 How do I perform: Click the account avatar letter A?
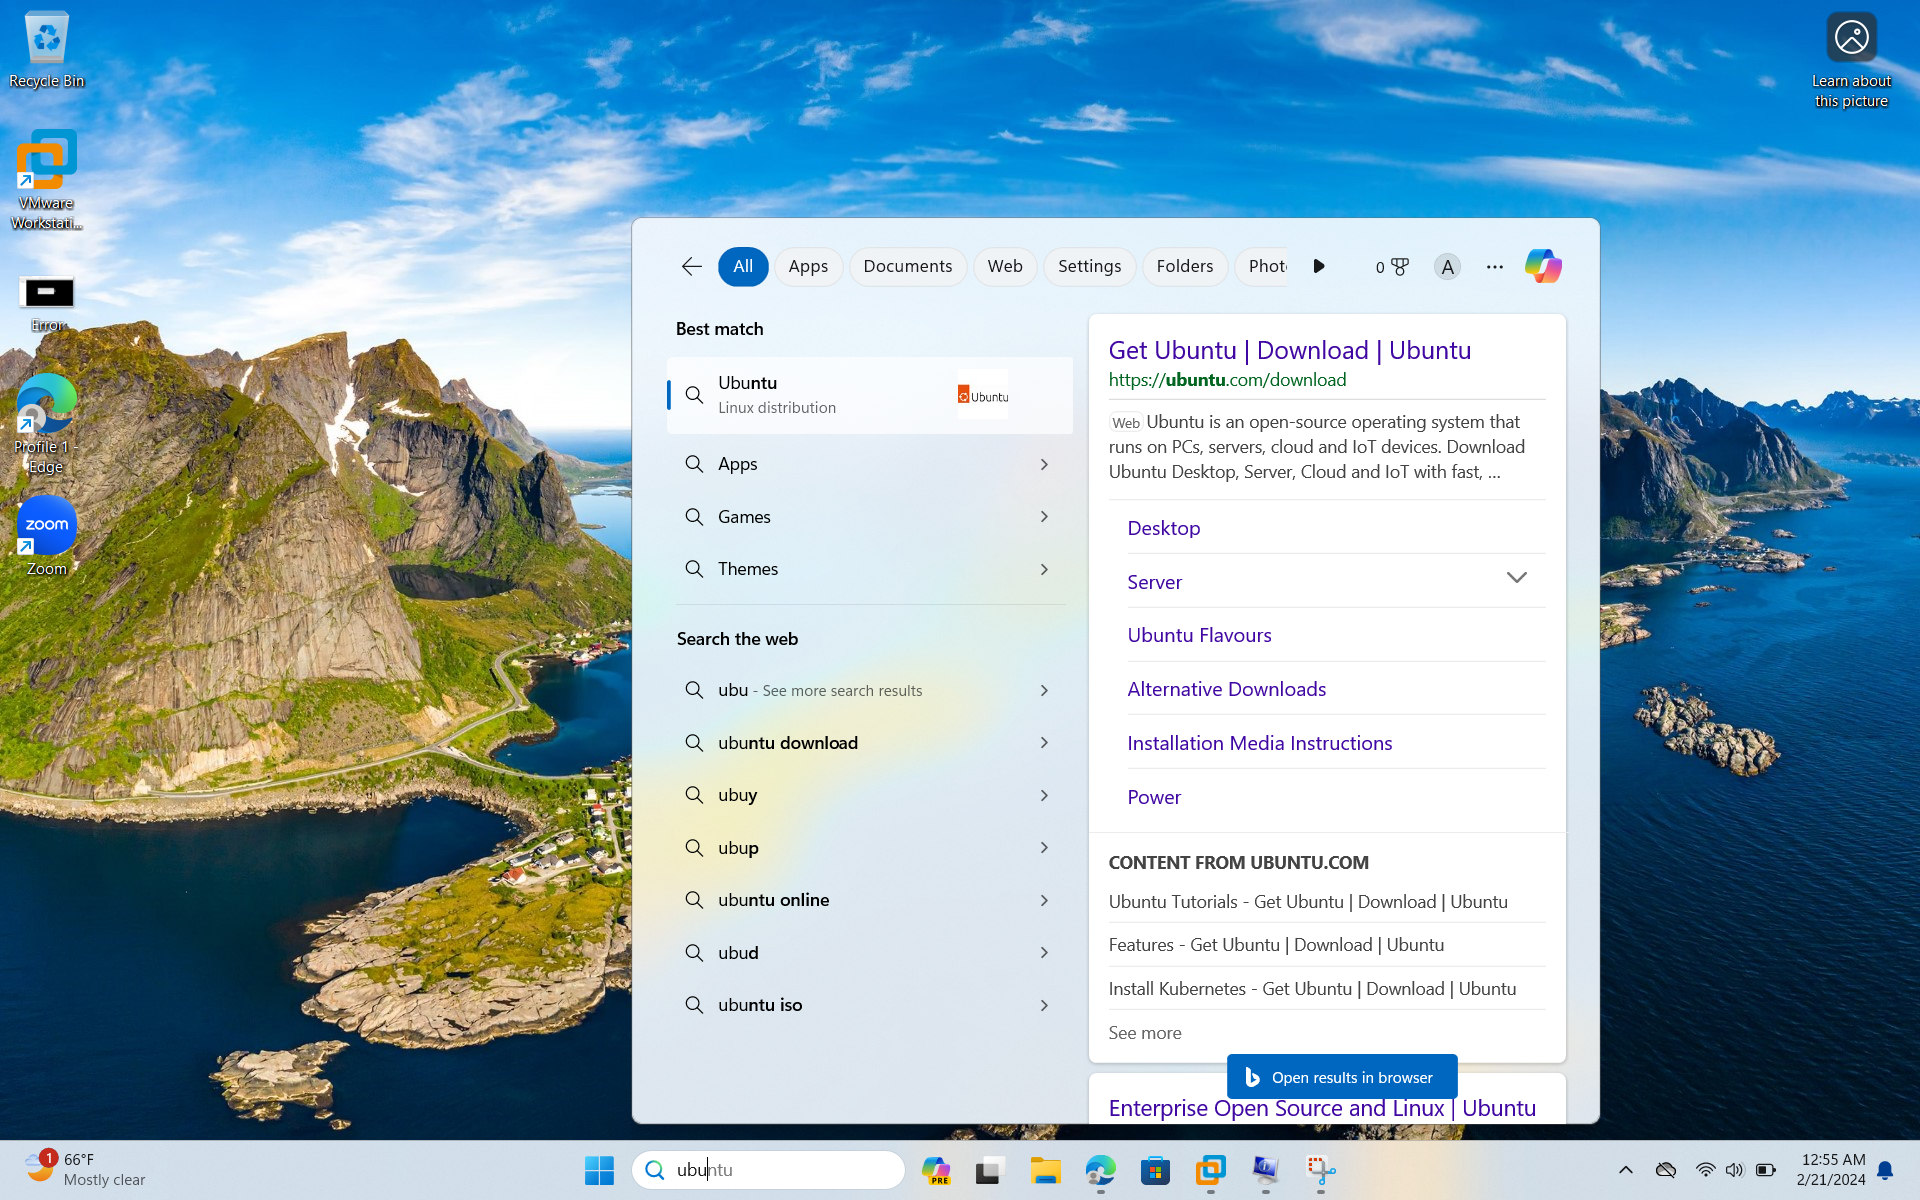click(1447, 267)
